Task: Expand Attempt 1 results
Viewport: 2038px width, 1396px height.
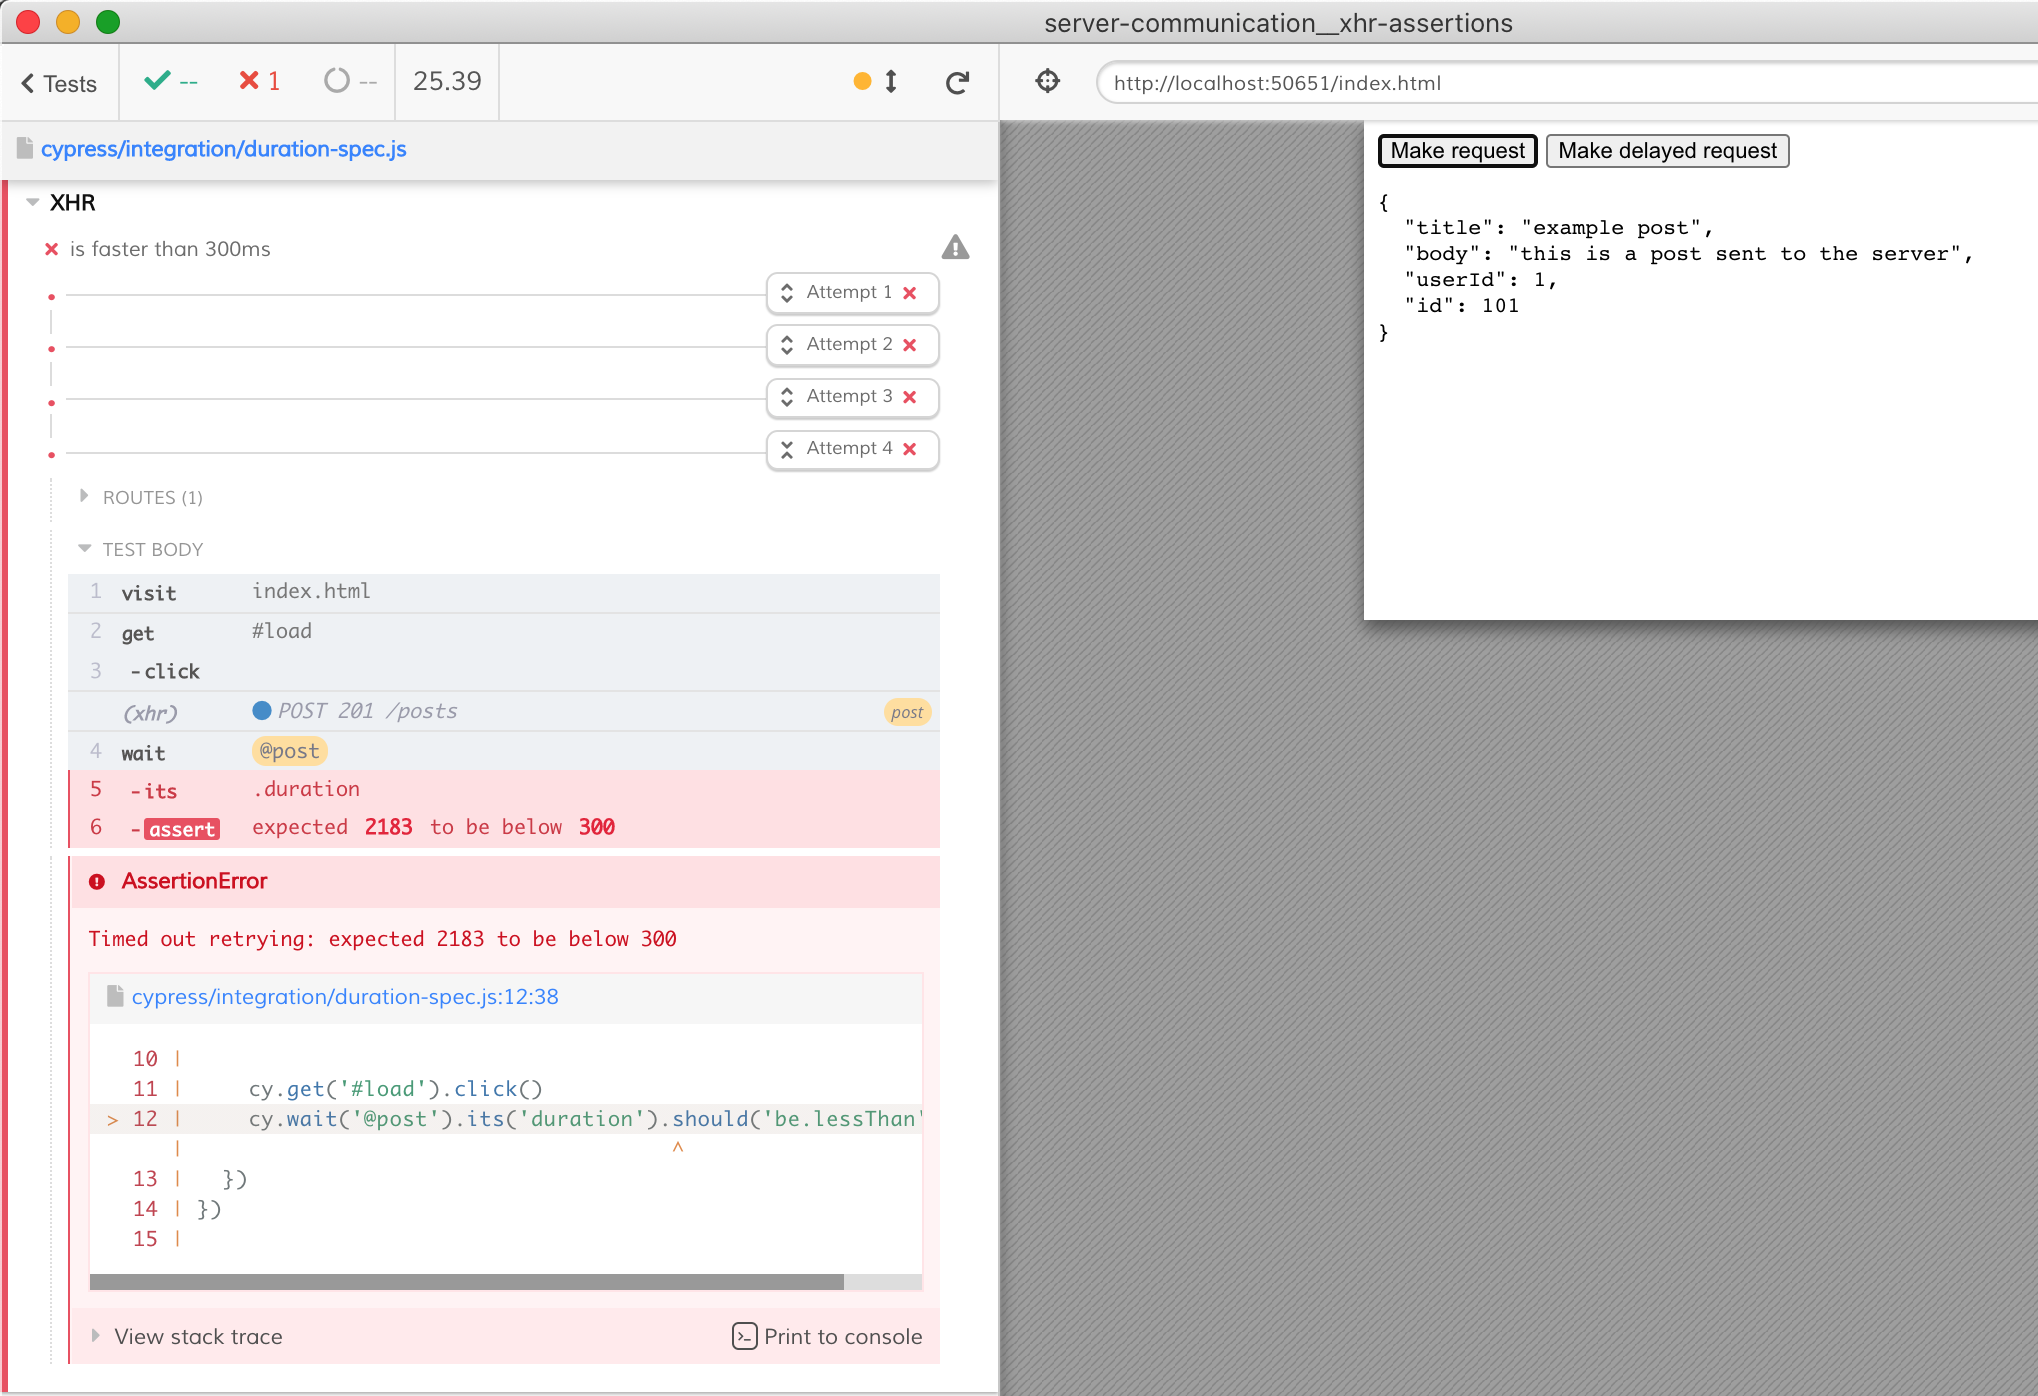Action: pyautogui.click(x=852, y=293)
